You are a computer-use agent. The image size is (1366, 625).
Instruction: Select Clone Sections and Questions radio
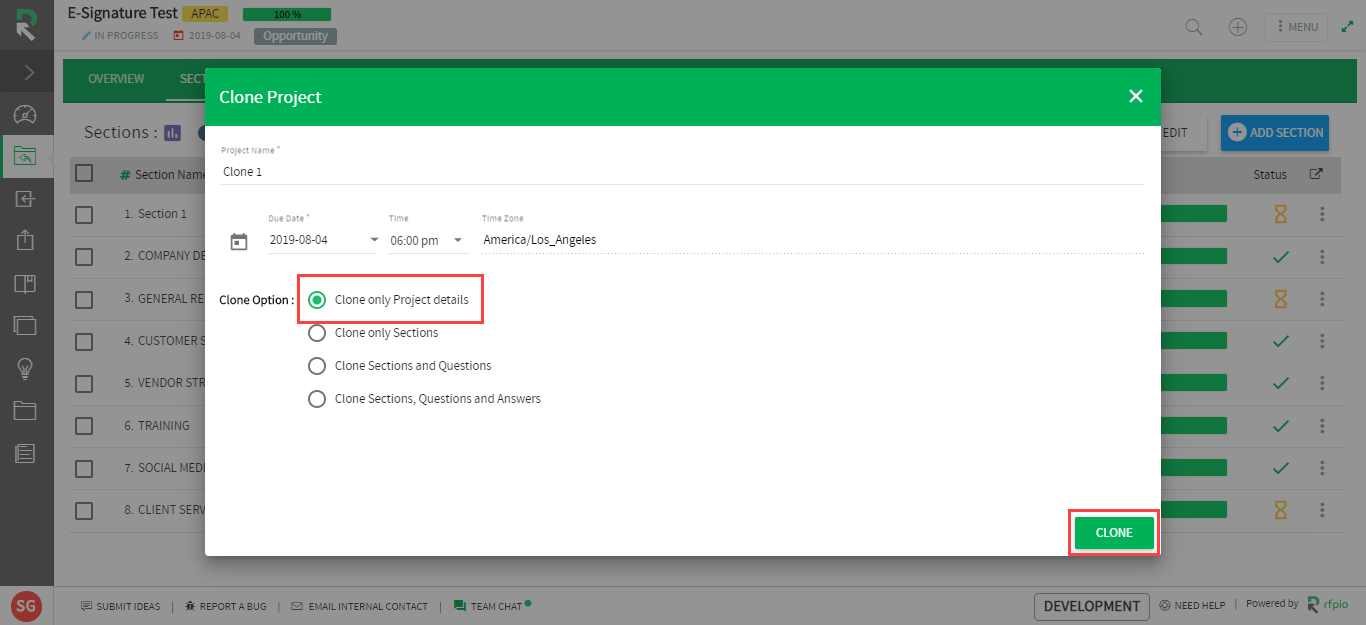point(317,366)
